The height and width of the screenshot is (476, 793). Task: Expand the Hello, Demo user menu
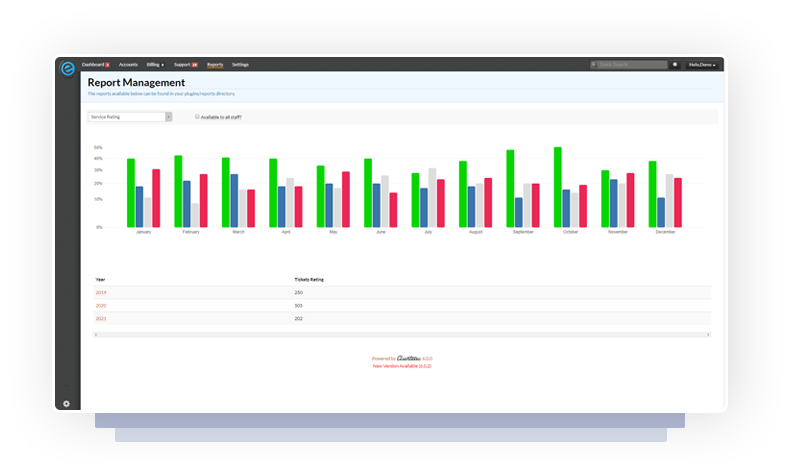(x=702, y=65)
